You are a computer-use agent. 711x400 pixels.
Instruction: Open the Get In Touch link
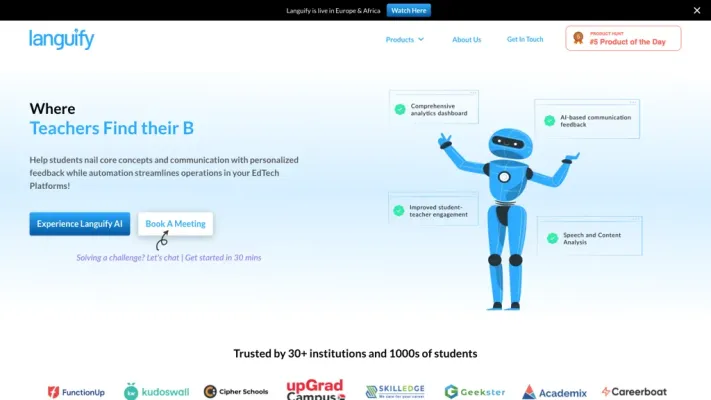[x=525, y=40]
